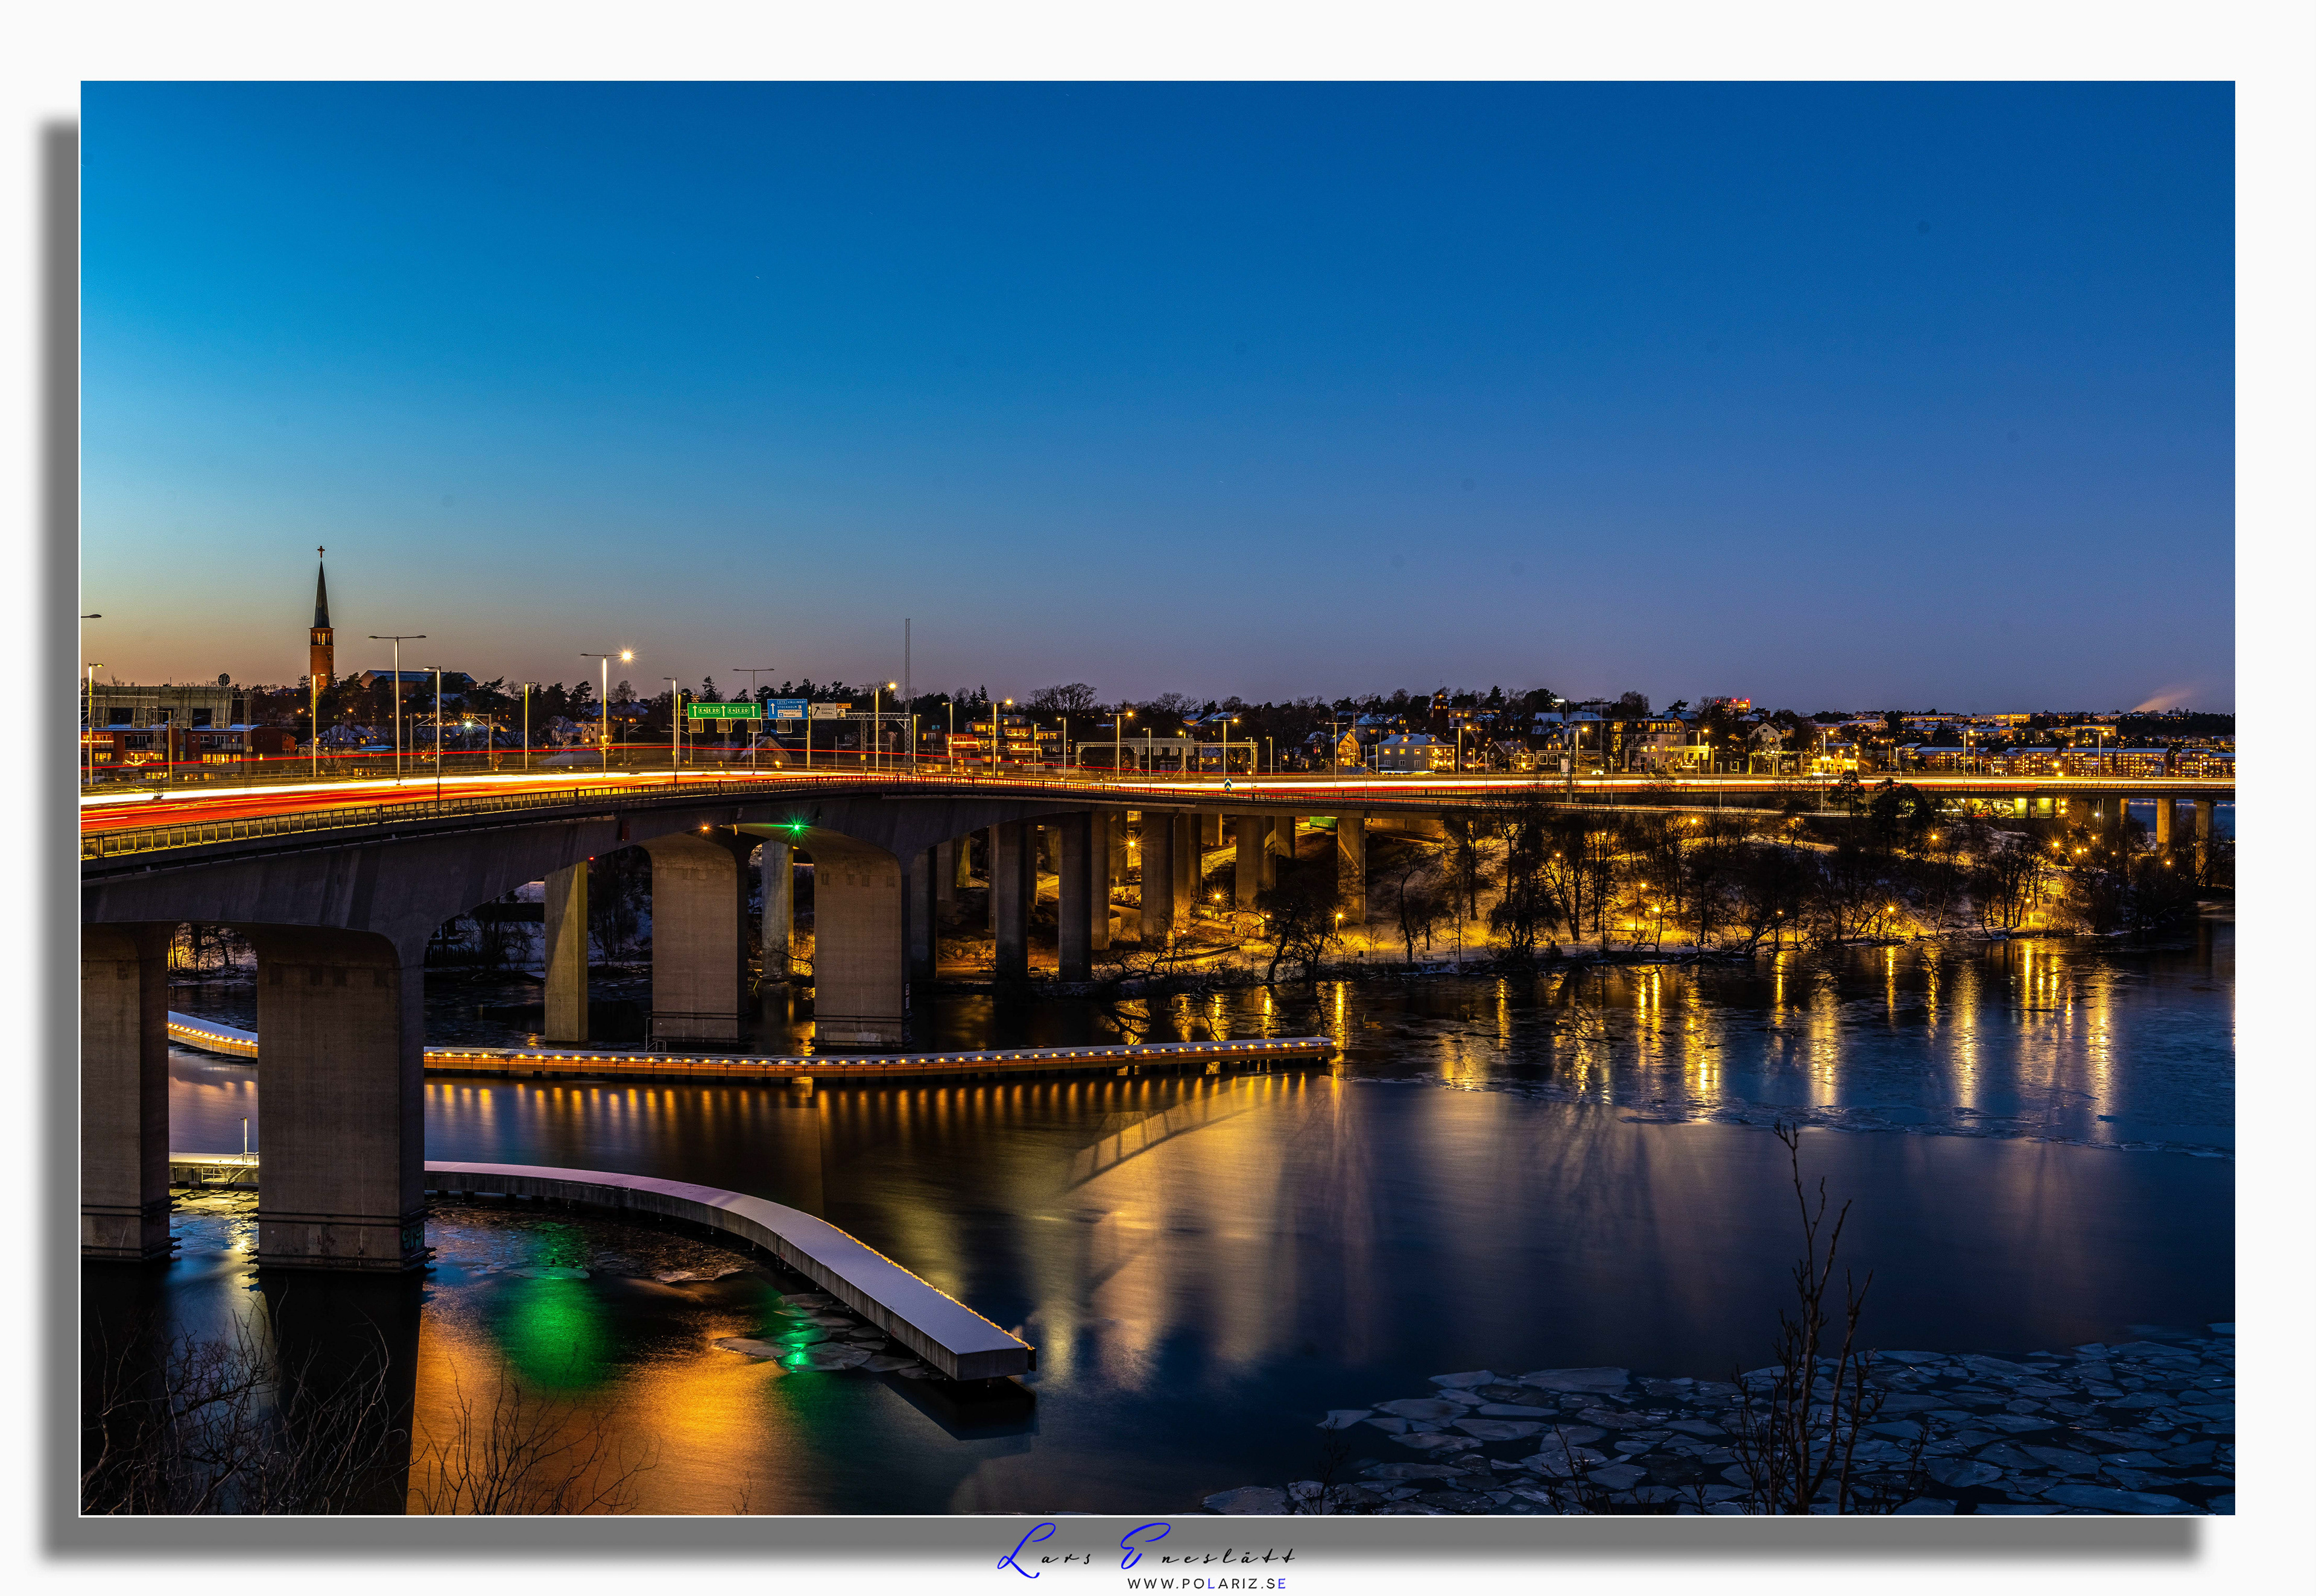The width and height of the screenshot is (2316, 1596).
Task: Click the www.polariz.se website text
Action: click(x=1206, y=1583)
